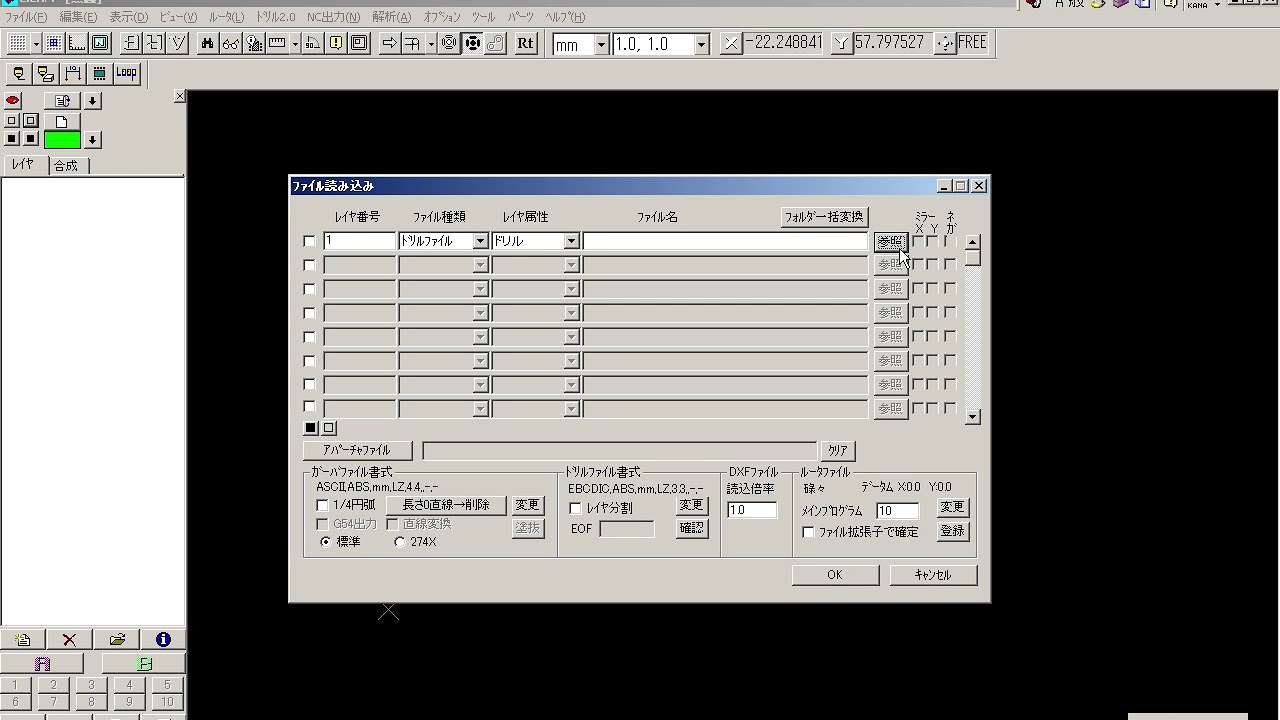Toggle Mirror X checkbox in first row
The image size is (1280, 720).
tap(918, 241)
